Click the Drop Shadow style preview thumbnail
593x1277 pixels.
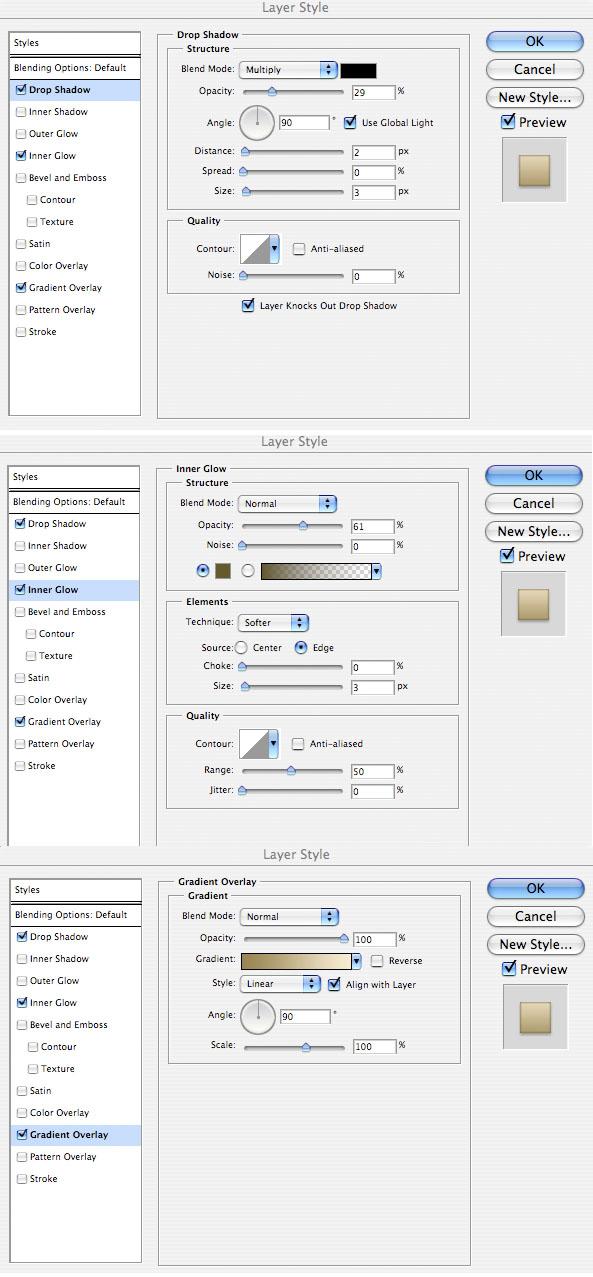point(534,171)
